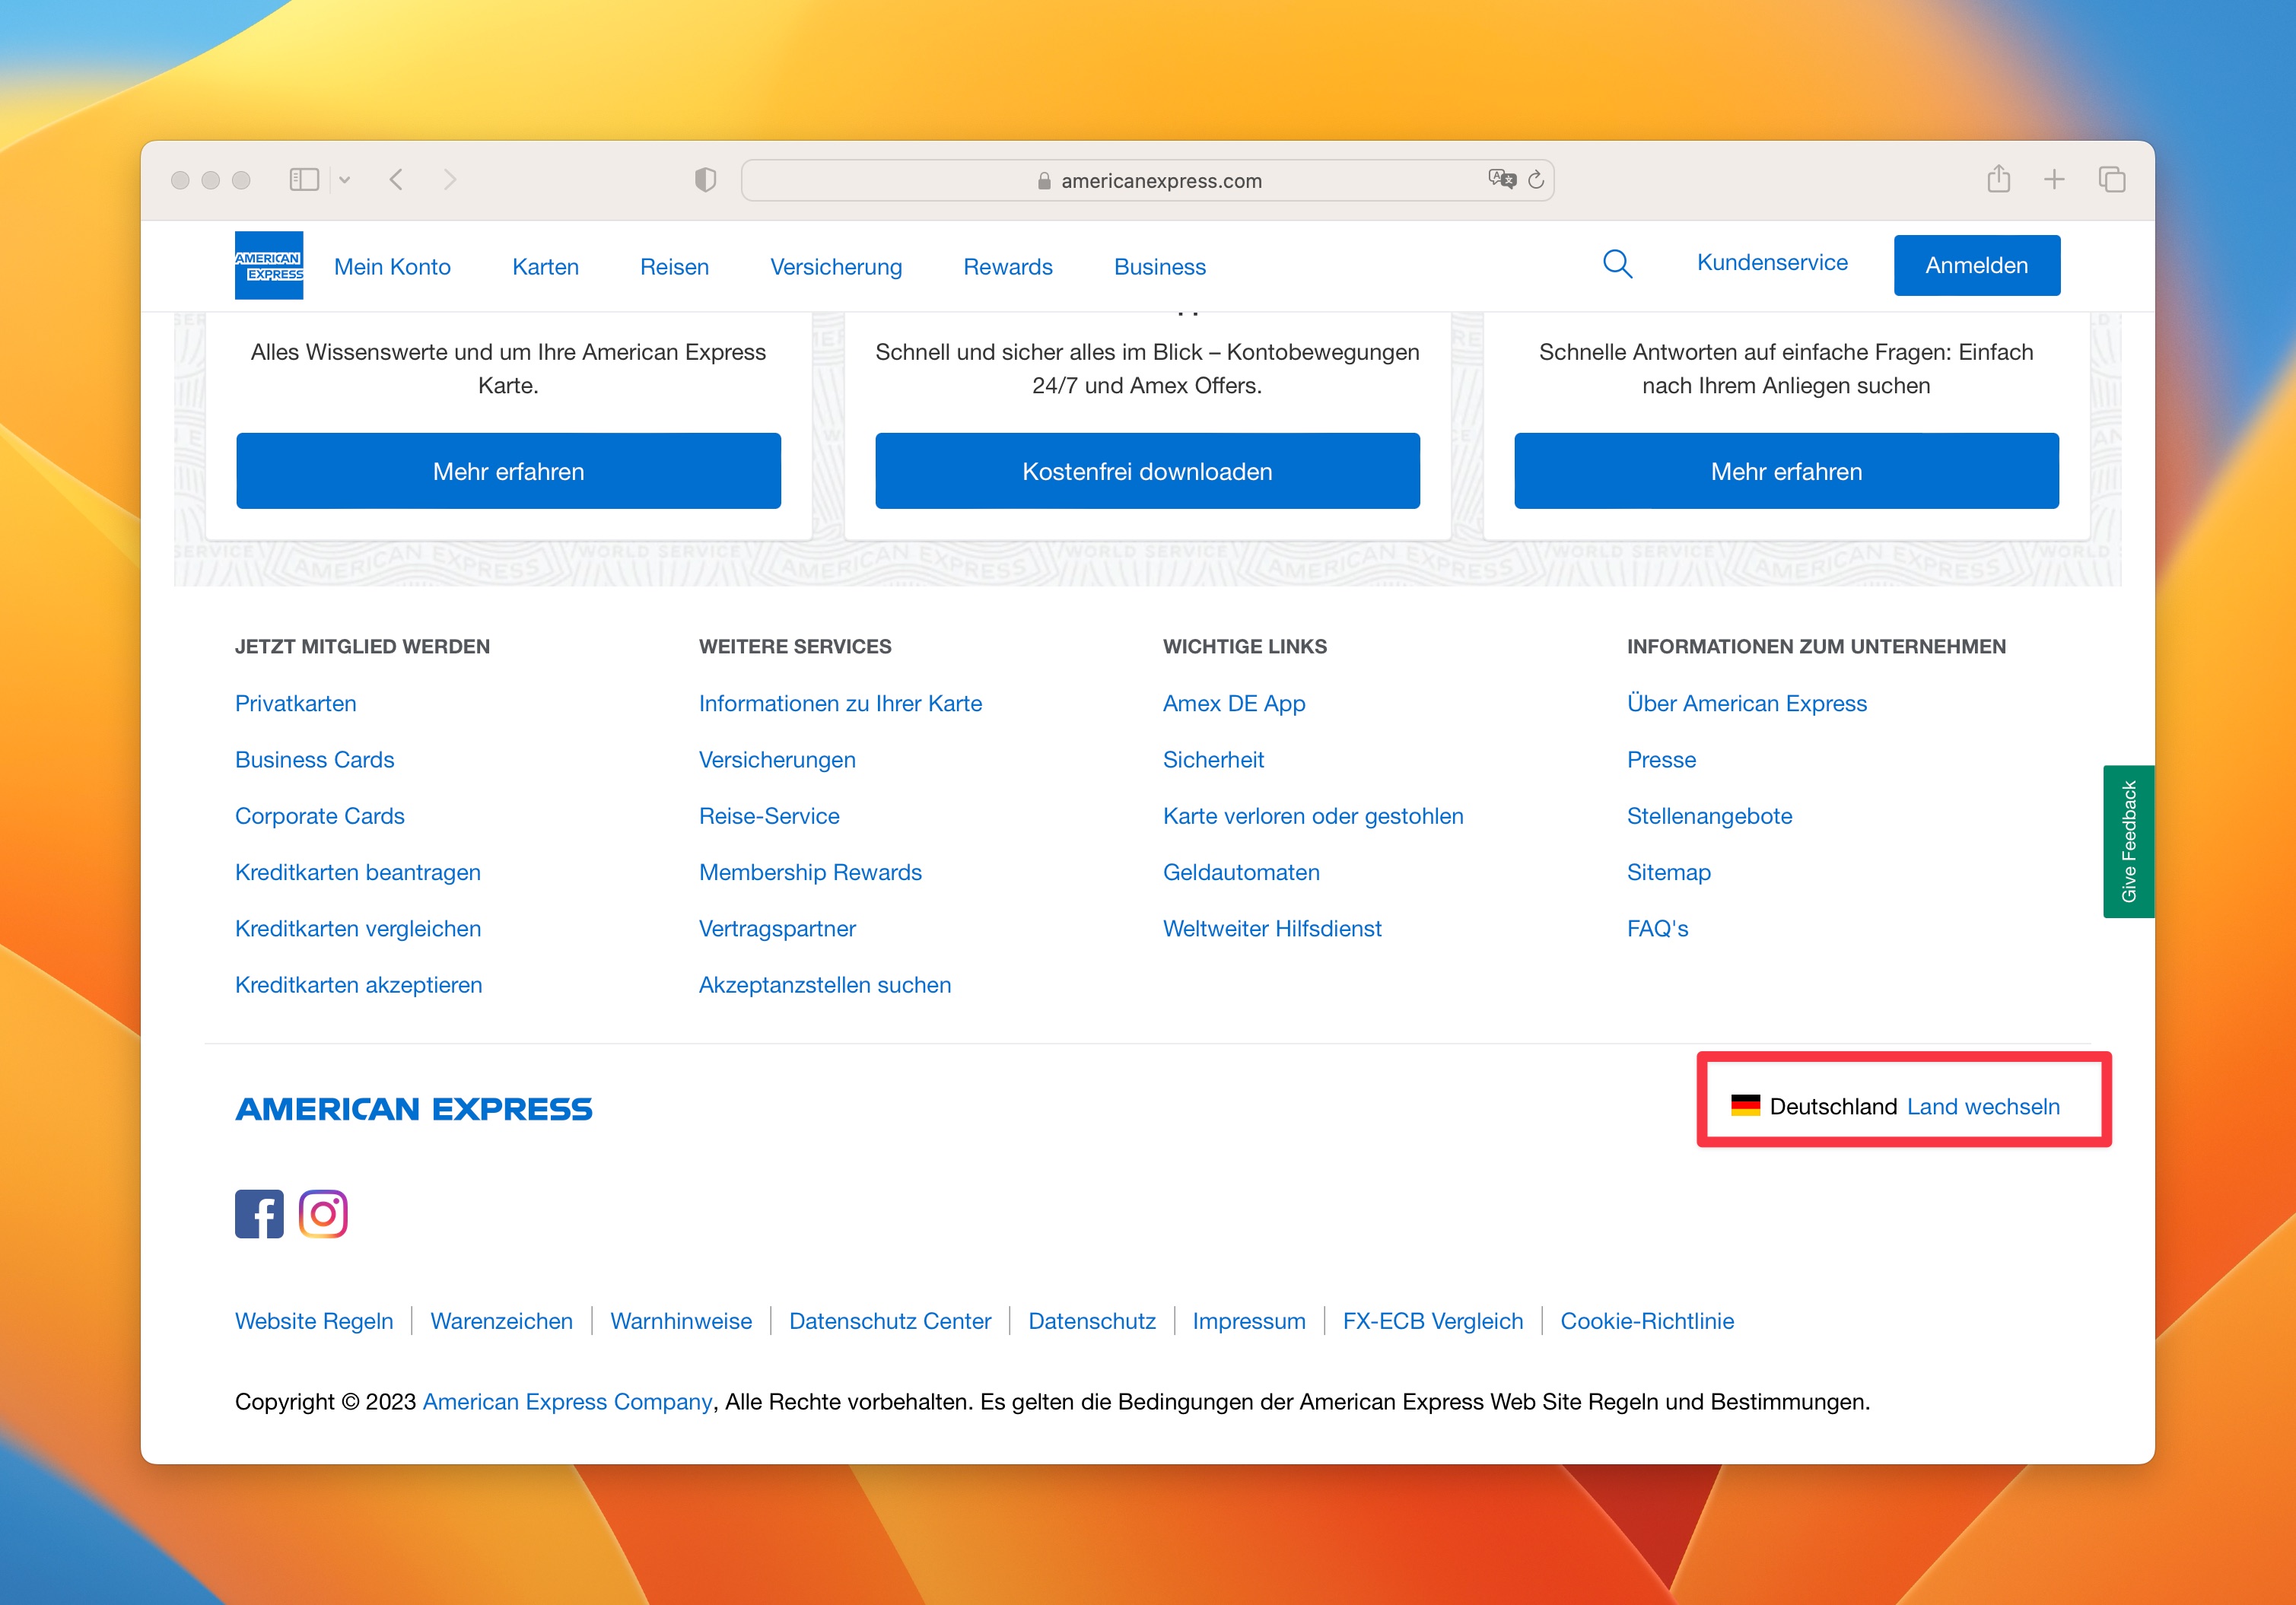The image size is (2296, 1605).
Task: Open the Versicherungen footer link
Action: 777,759
